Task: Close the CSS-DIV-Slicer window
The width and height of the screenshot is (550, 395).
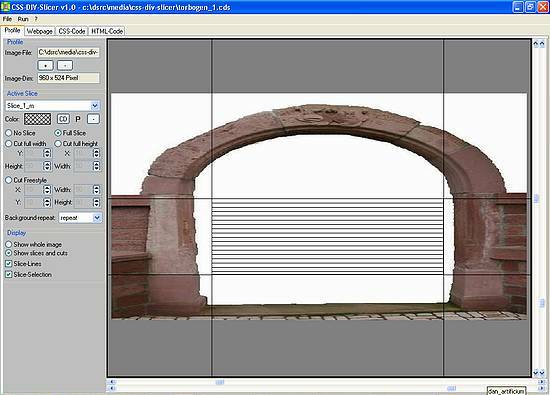Action: (x=543, y=7)
